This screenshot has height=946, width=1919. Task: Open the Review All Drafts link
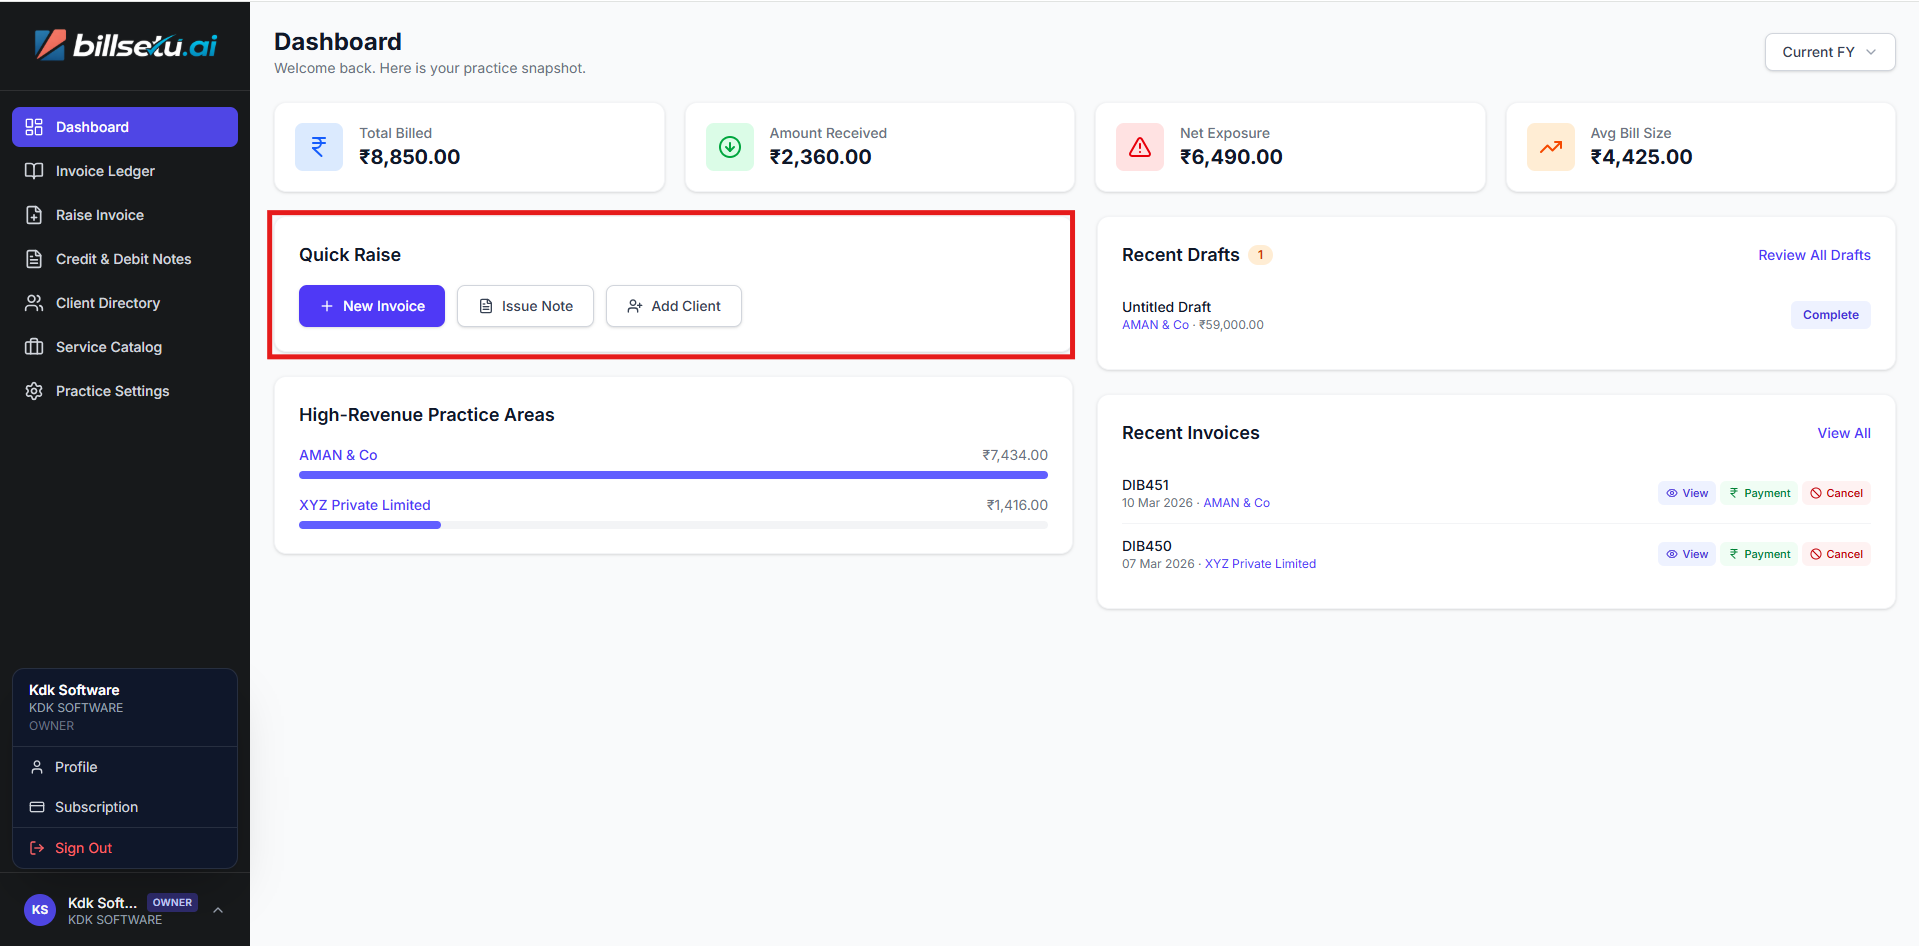pos(1814,255)
